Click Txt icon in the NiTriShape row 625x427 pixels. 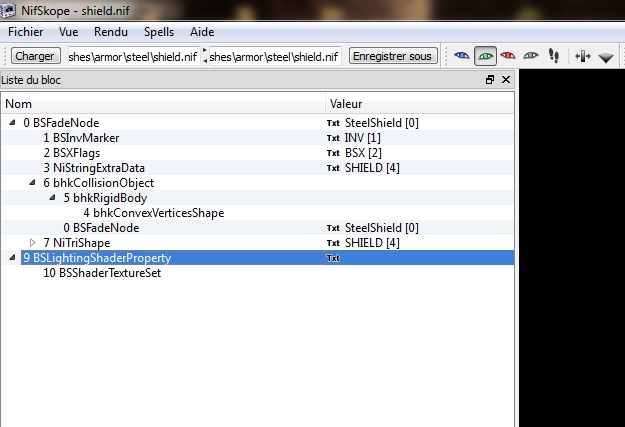[x=333, y=243]
